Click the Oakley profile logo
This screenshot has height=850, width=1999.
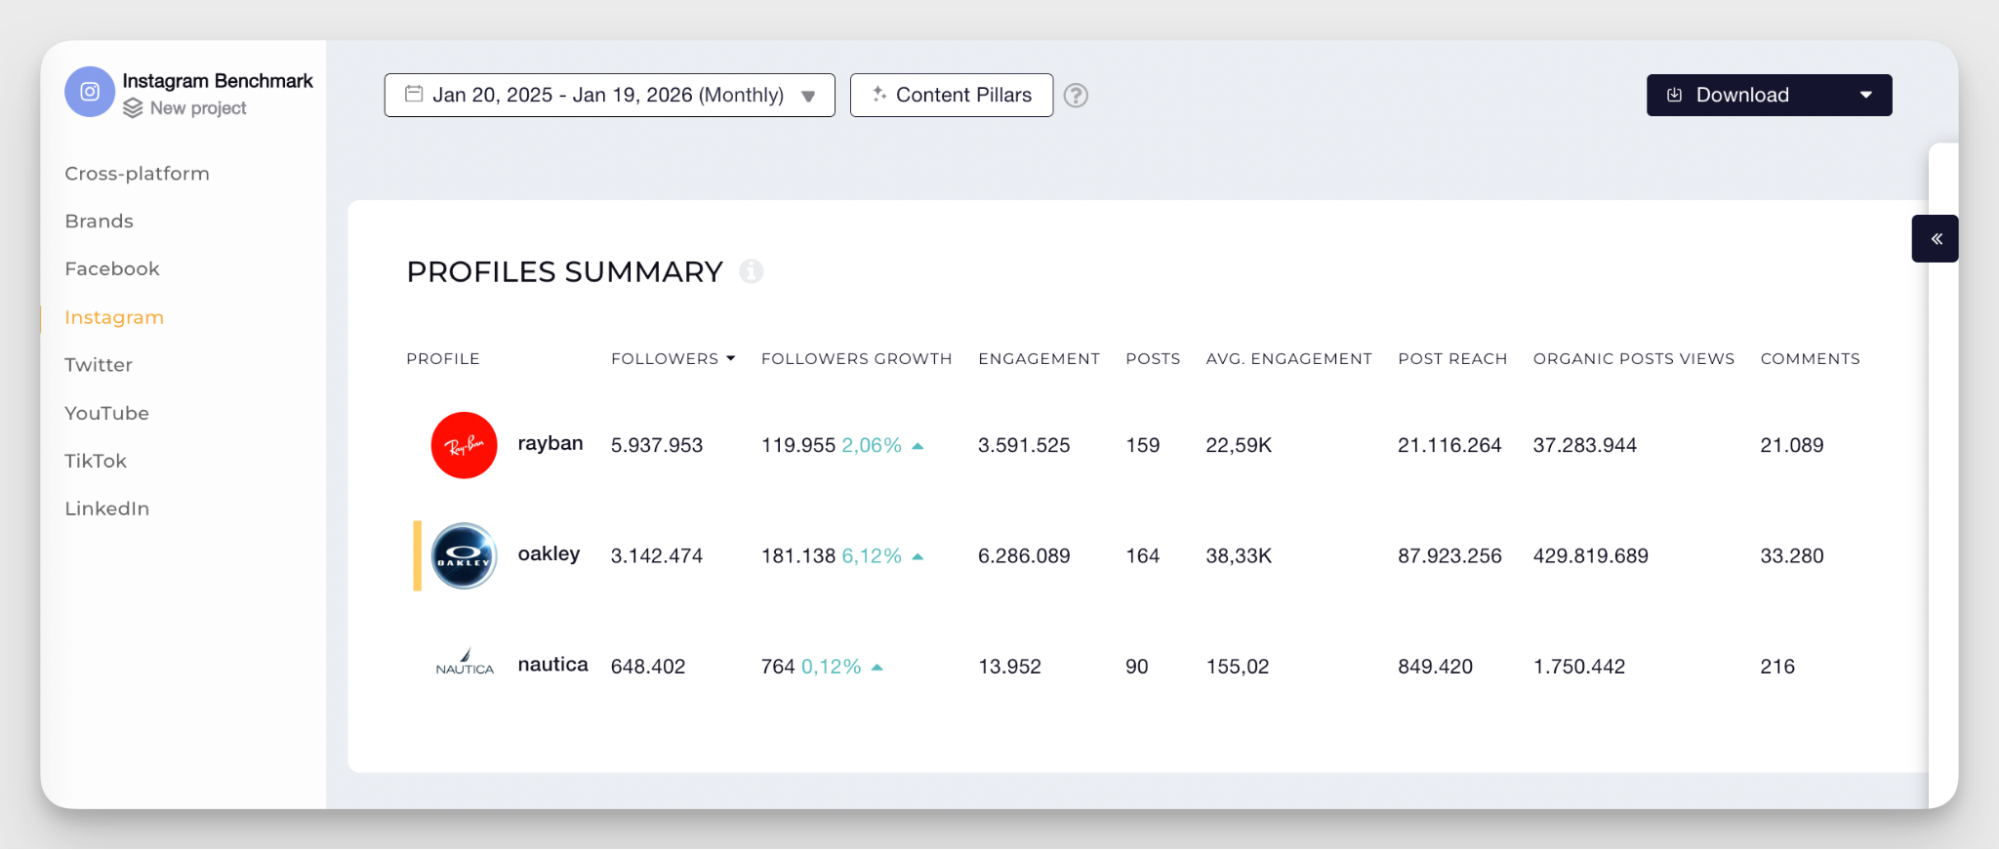pos(464,556)
